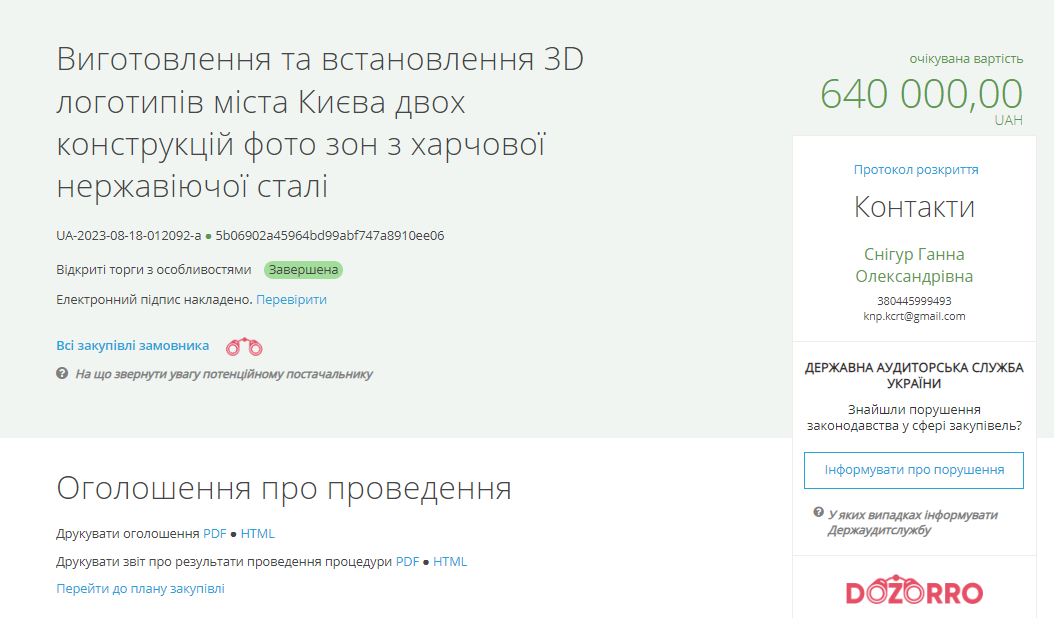Click the contact email knp.kcrt@gmail.com

(914, 316)
